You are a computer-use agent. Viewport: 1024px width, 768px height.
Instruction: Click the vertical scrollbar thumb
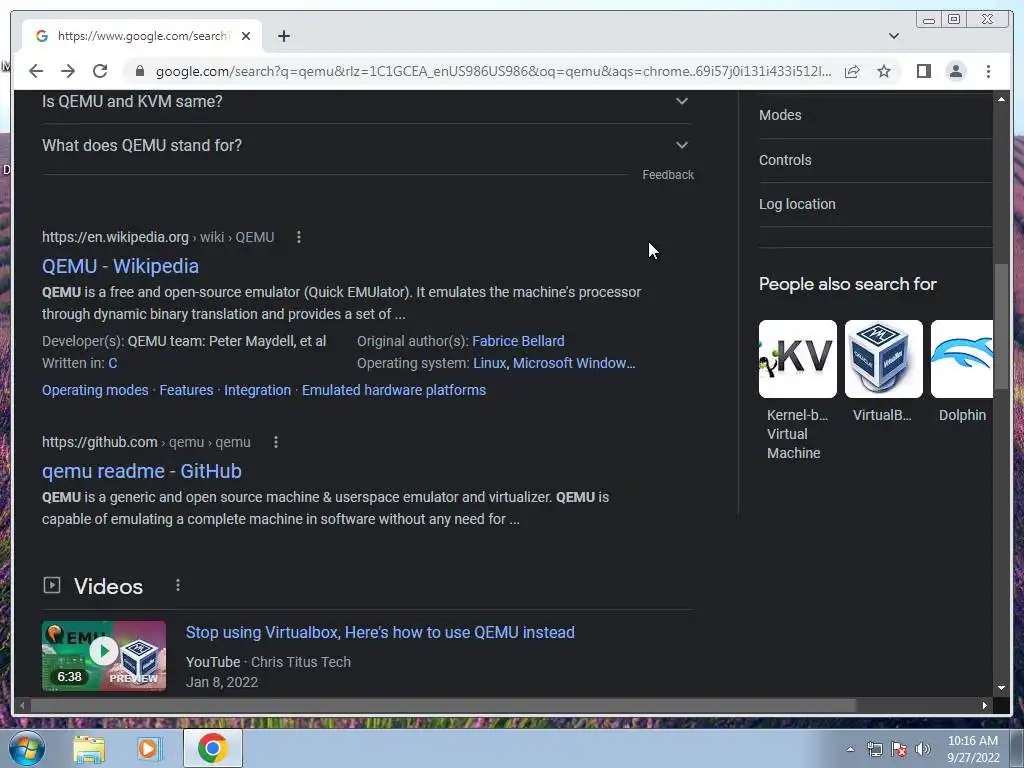[x=1001, y=327]
